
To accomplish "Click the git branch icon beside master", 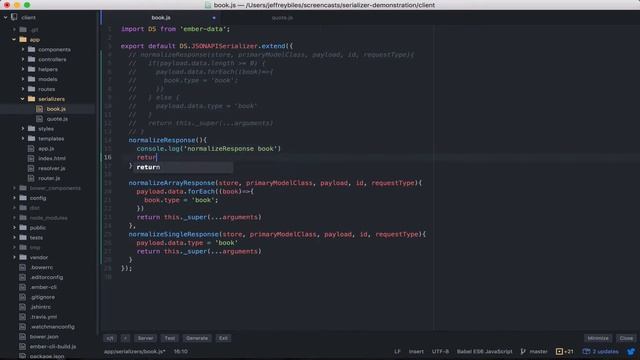I will pos(523,351).
